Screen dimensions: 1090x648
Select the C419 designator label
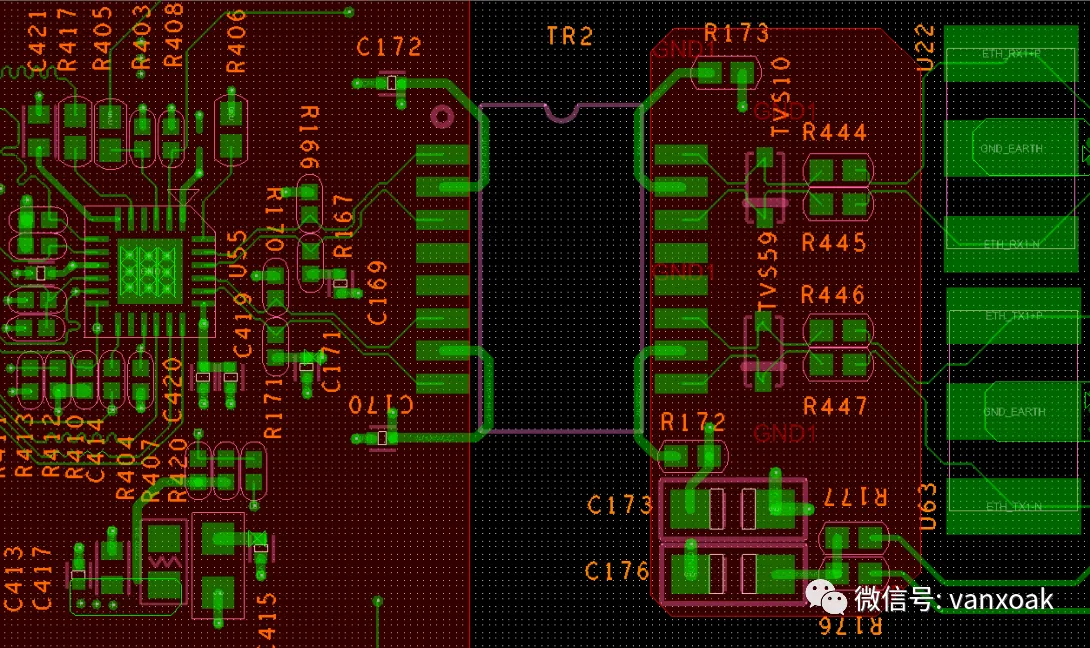242,325
